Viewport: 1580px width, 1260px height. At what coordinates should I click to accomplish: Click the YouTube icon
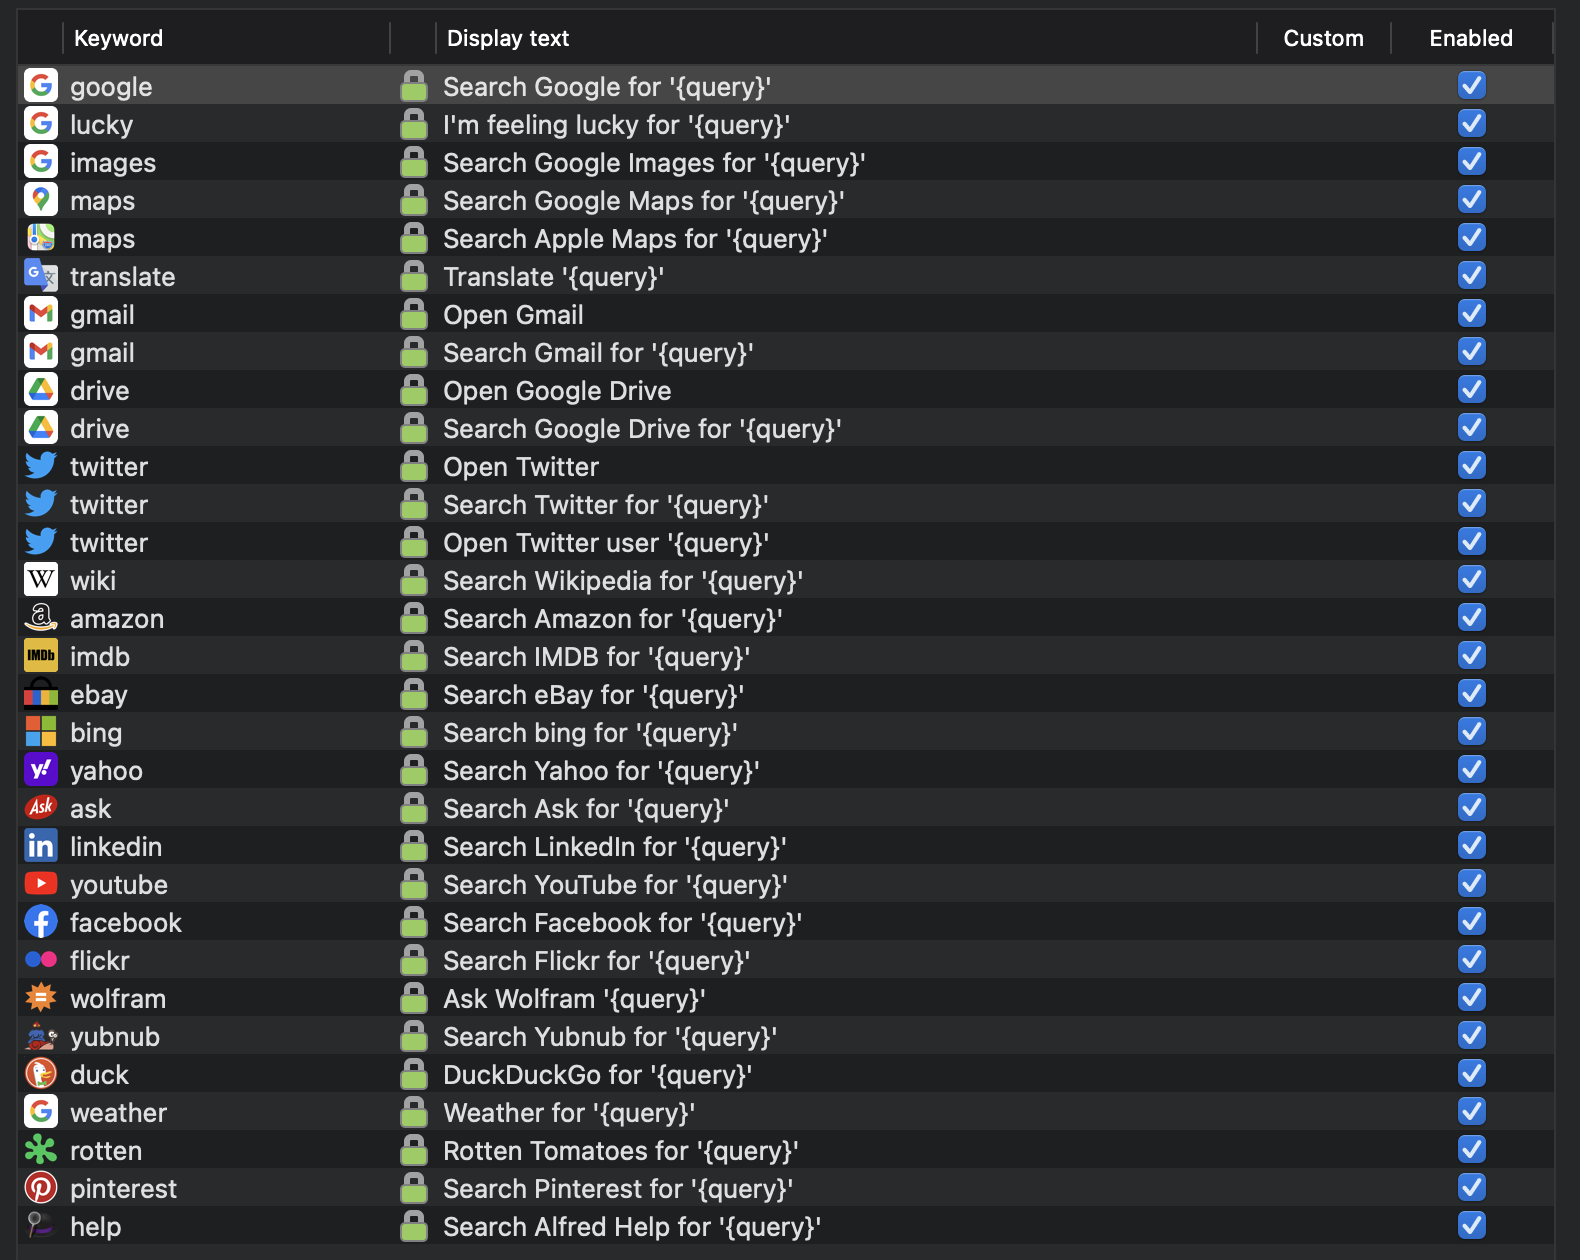point(41,884)
